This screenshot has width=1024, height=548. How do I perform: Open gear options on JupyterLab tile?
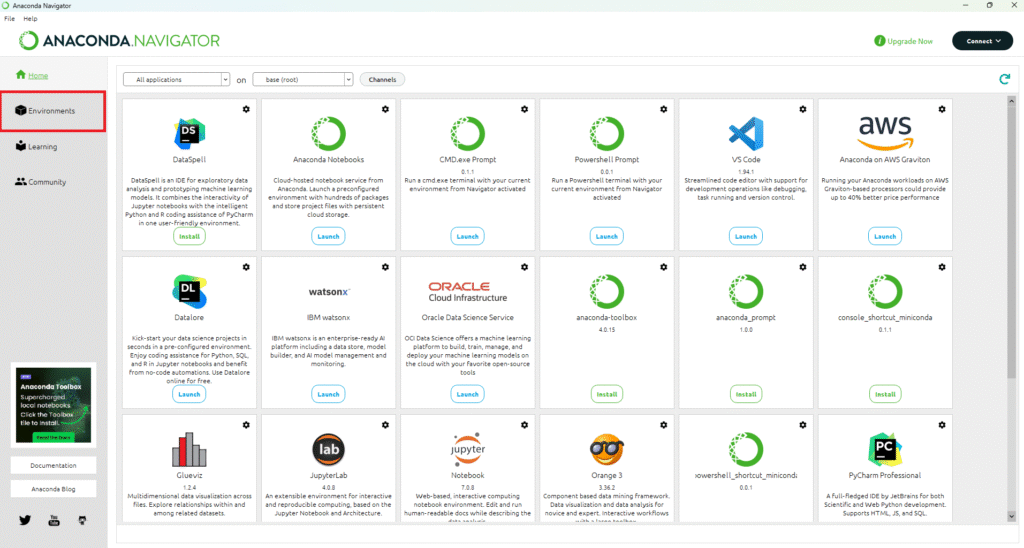point(385,425)
